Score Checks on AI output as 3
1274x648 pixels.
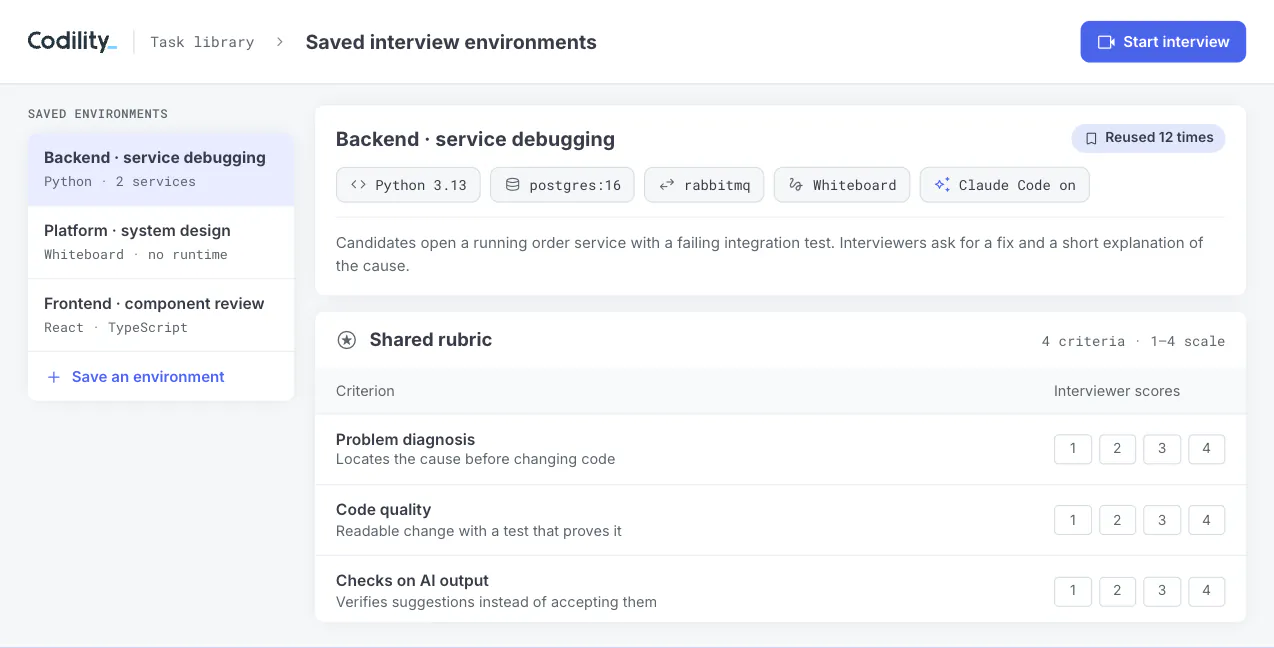click(1162, 591)
